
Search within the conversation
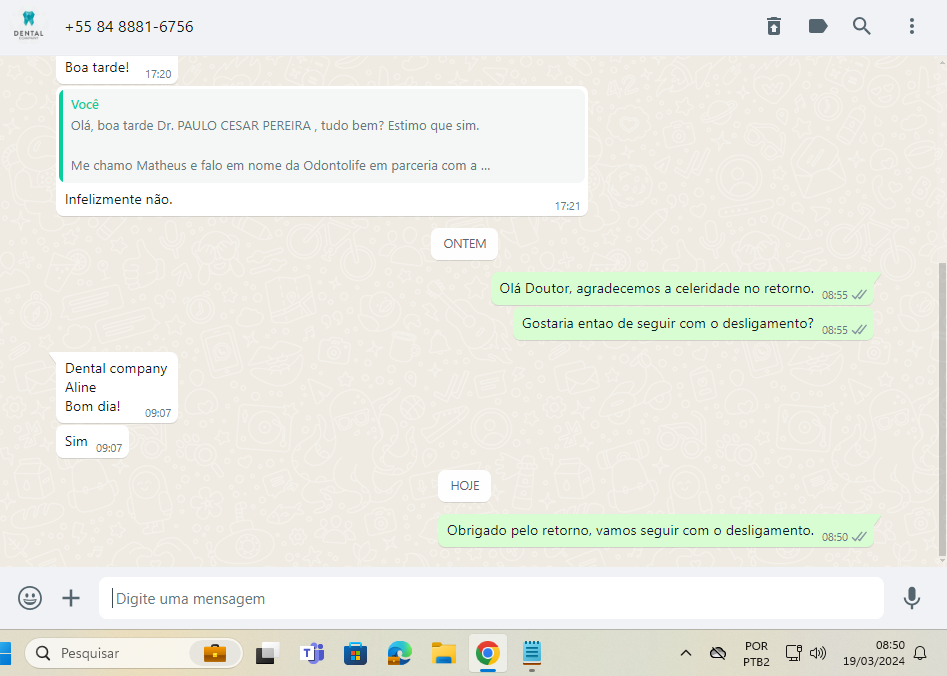(x=861, y=26)
